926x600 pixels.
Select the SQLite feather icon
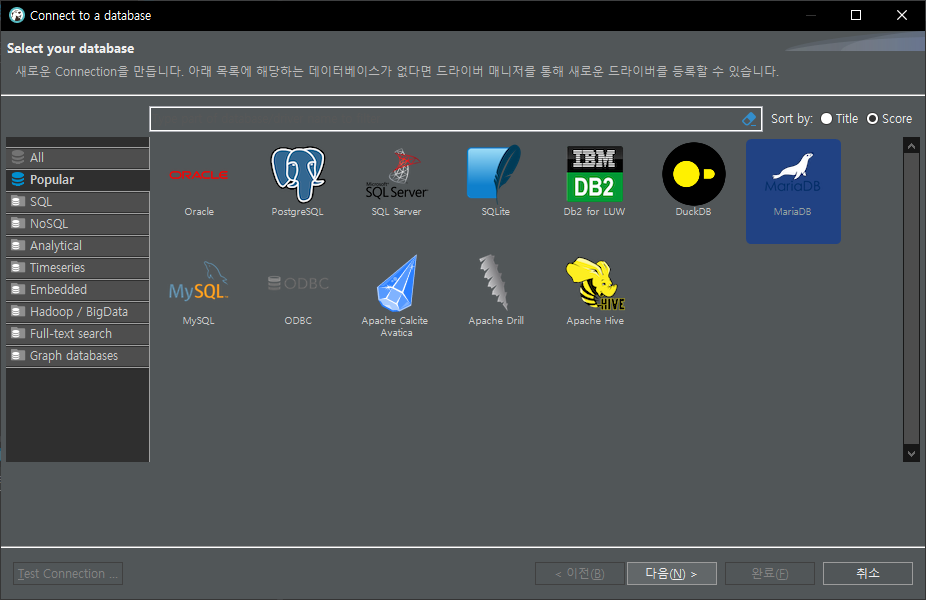pos(495,174)
